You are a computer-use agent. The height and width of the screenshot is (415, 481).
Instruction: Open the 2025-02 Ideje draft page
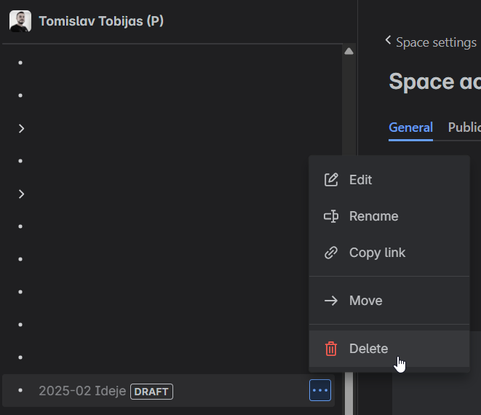[x=82, y=391]
